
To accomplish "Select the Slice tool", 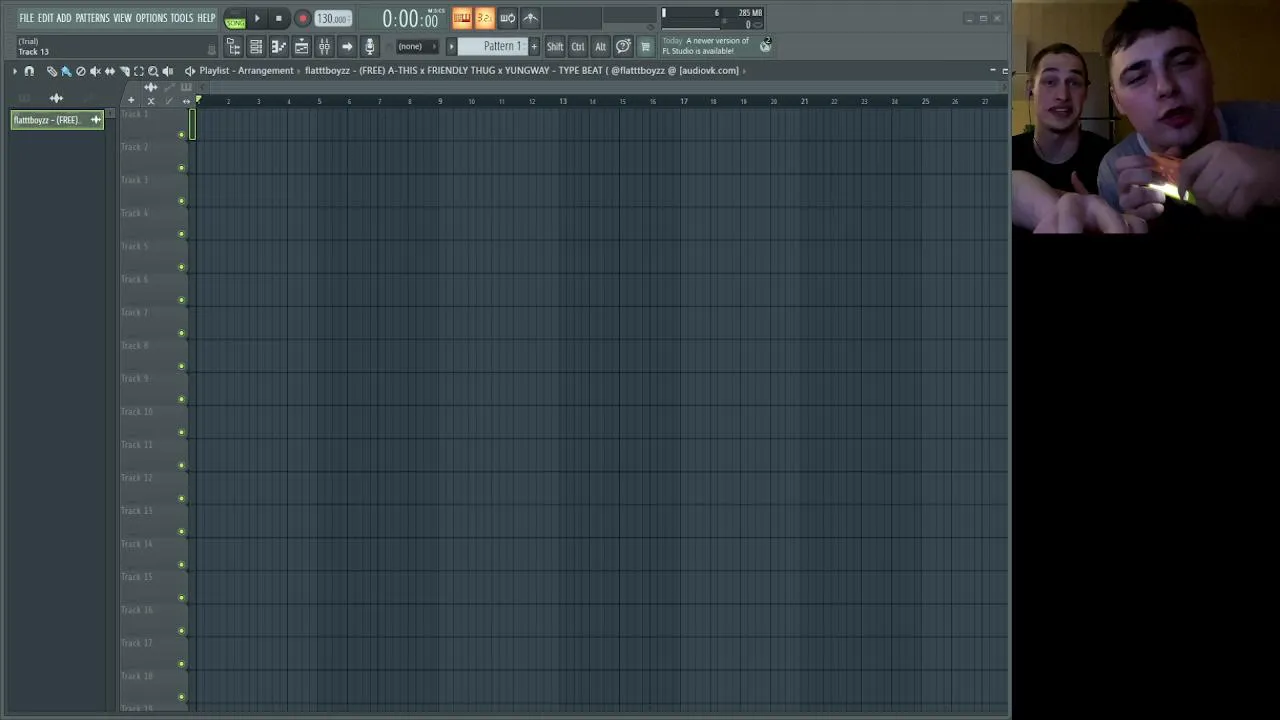I will click(x=124, y=71).
